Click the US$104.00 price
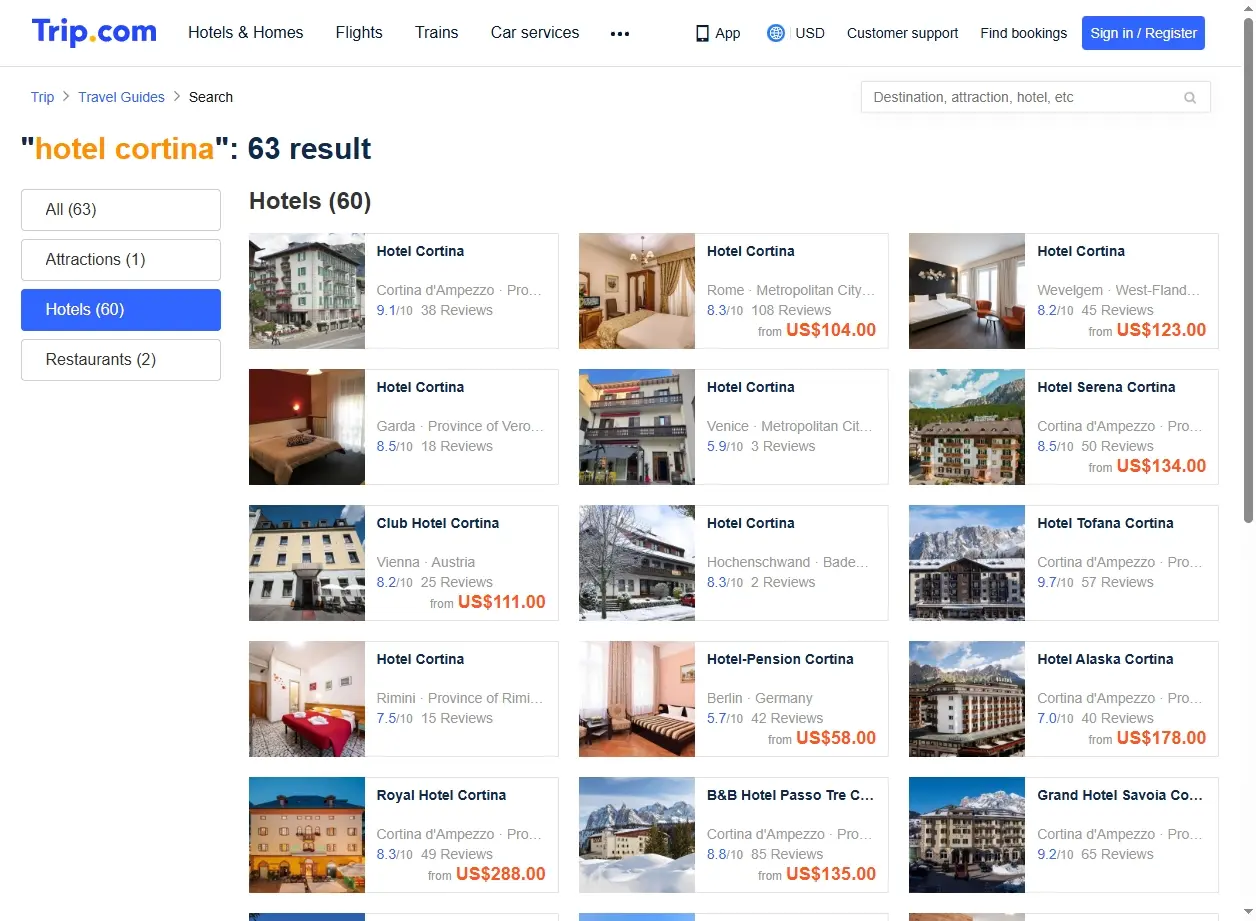The image size is (1256, 921). click(831, 330)
